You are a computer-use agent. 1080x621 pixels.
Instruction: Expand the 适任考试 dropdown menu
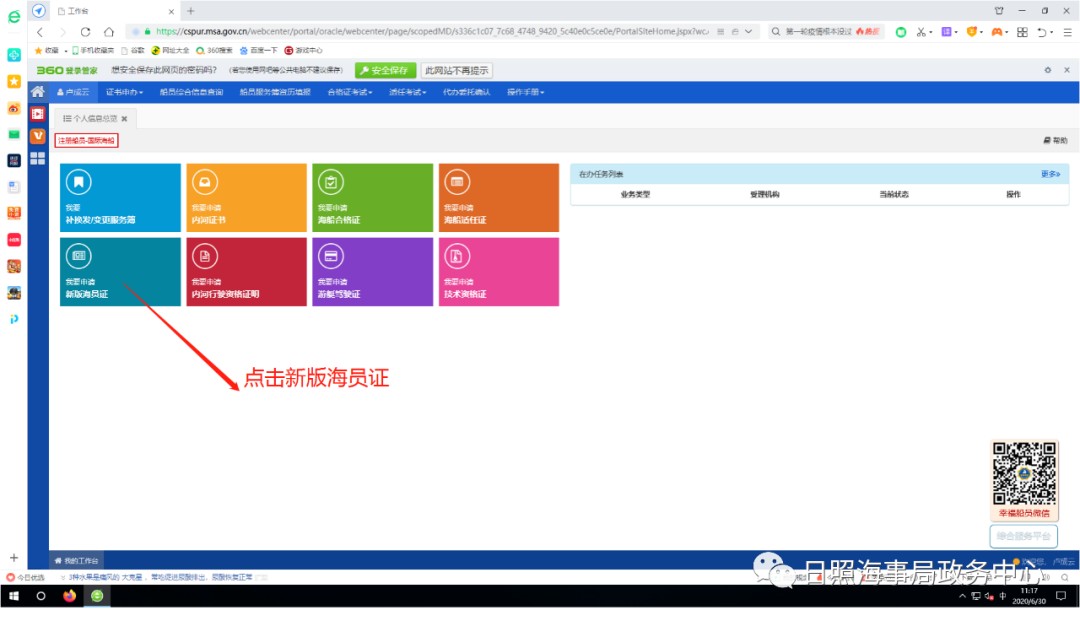[x=407, y=92]
